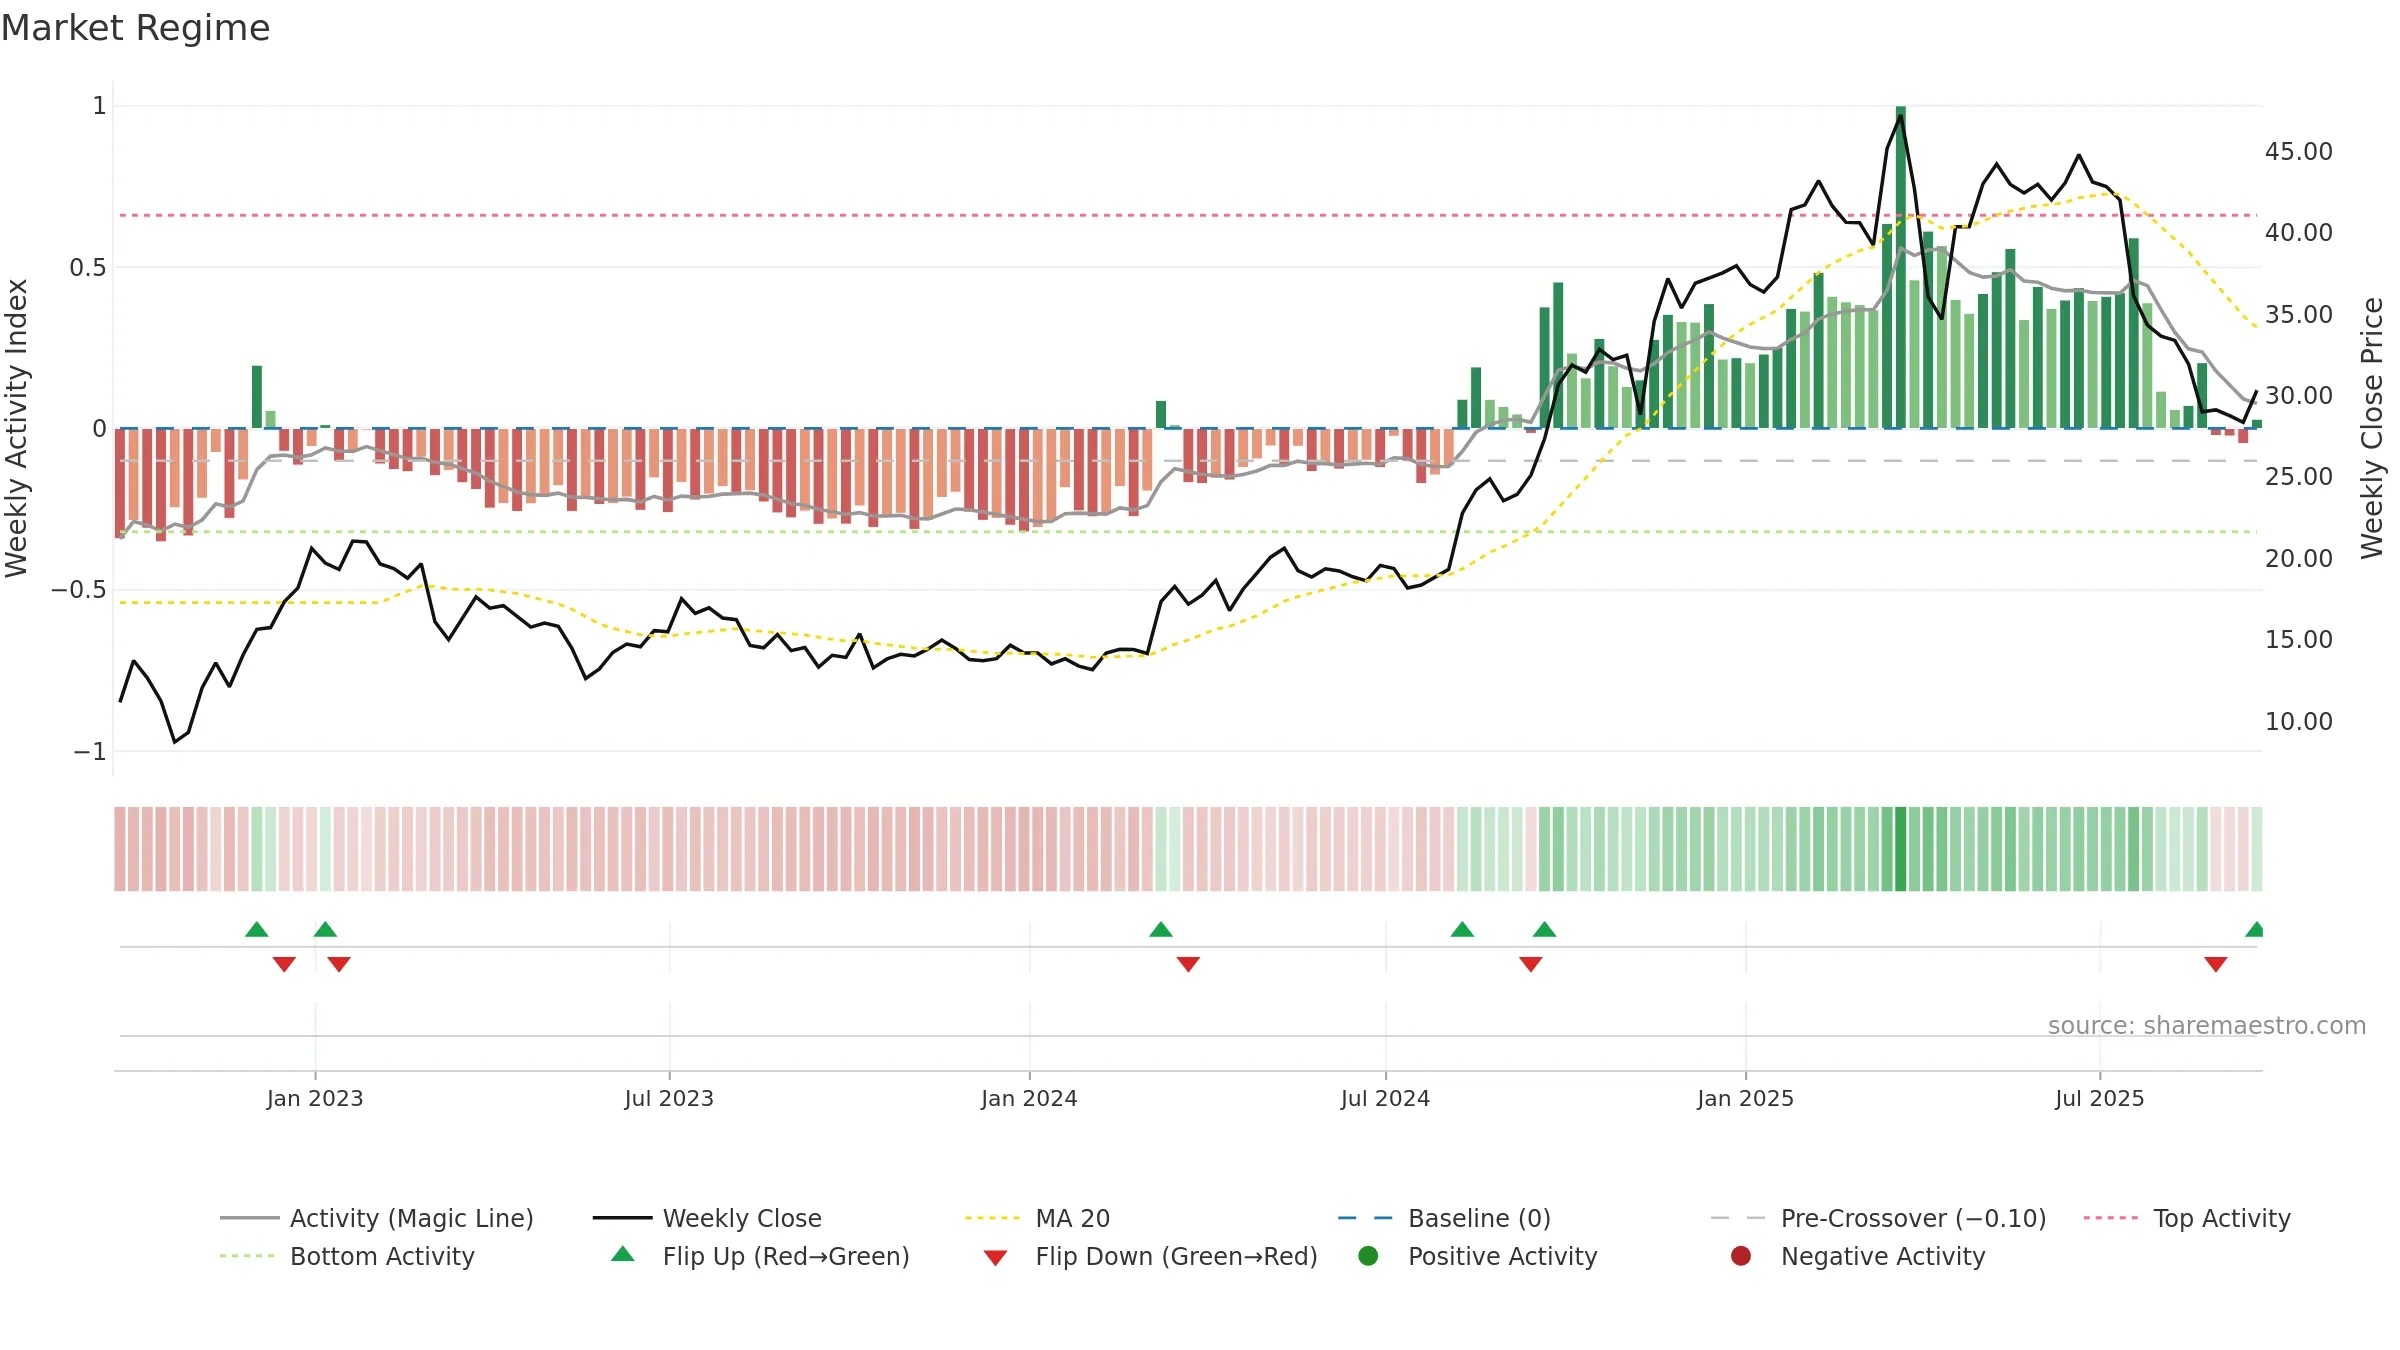2400x1350 pixels.
Task: Click the Flip Up marker just after Jan 2023
Action: tap(325, 930)
